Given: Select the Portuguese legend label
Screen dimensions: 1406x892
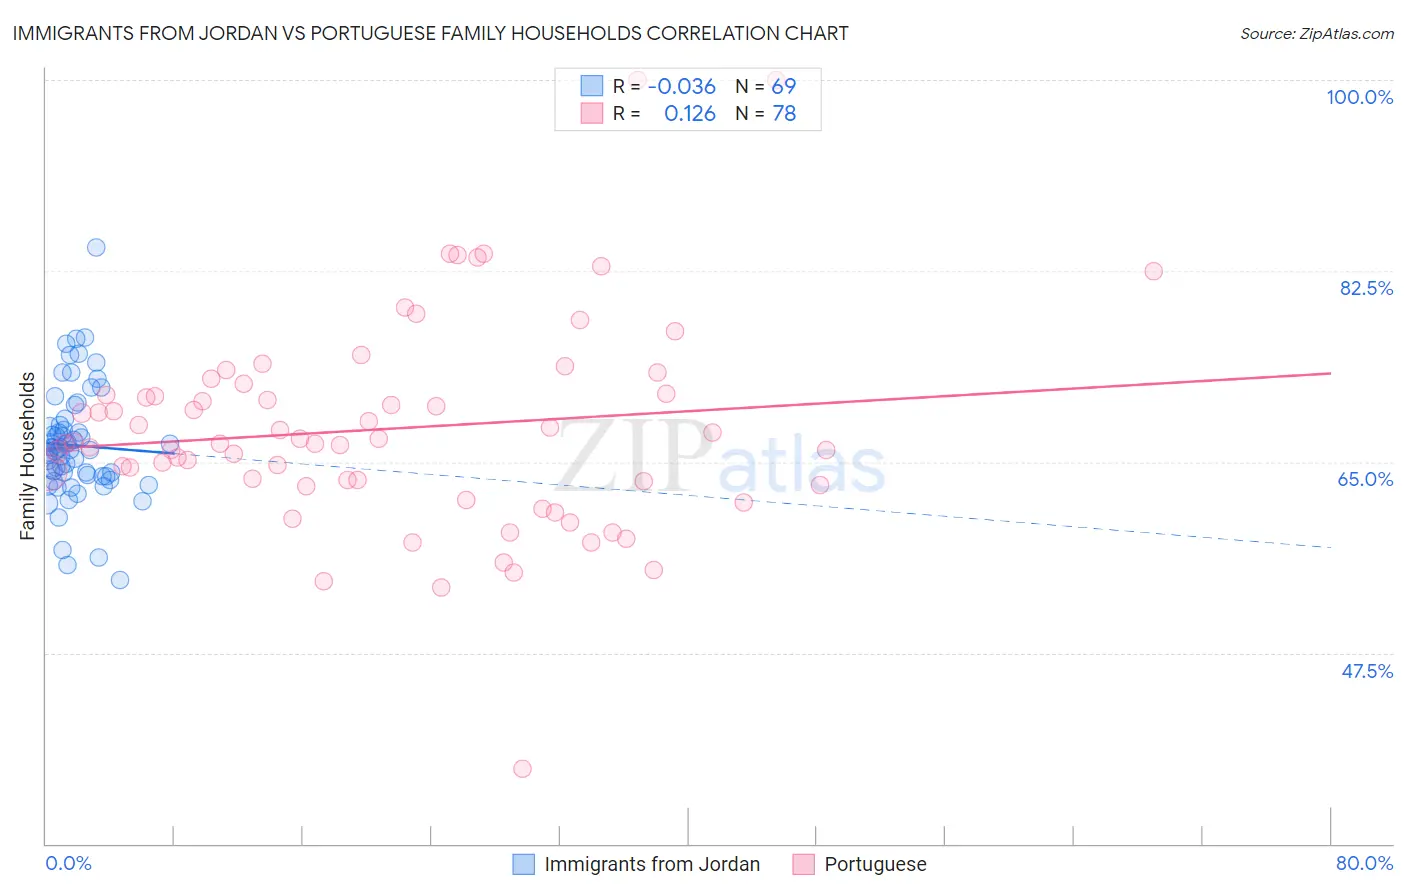Looking at the screenshot, I should click(x=875, y=864).
